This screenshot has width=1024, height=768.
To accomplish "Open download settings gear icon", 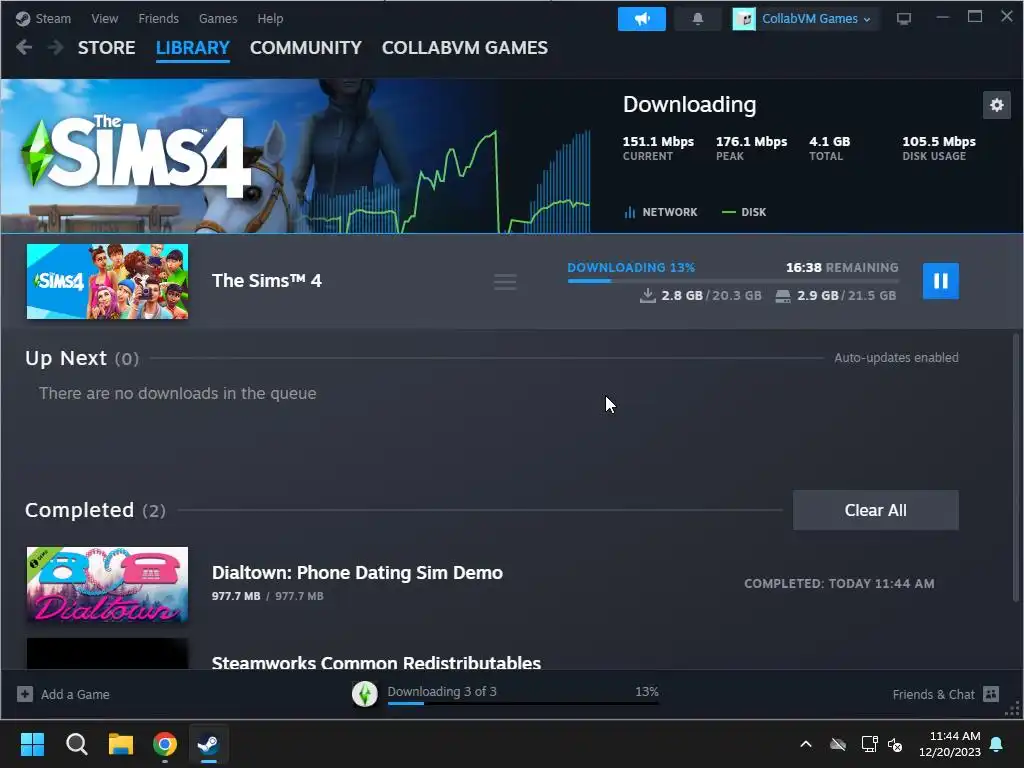I will click(997, 105).
